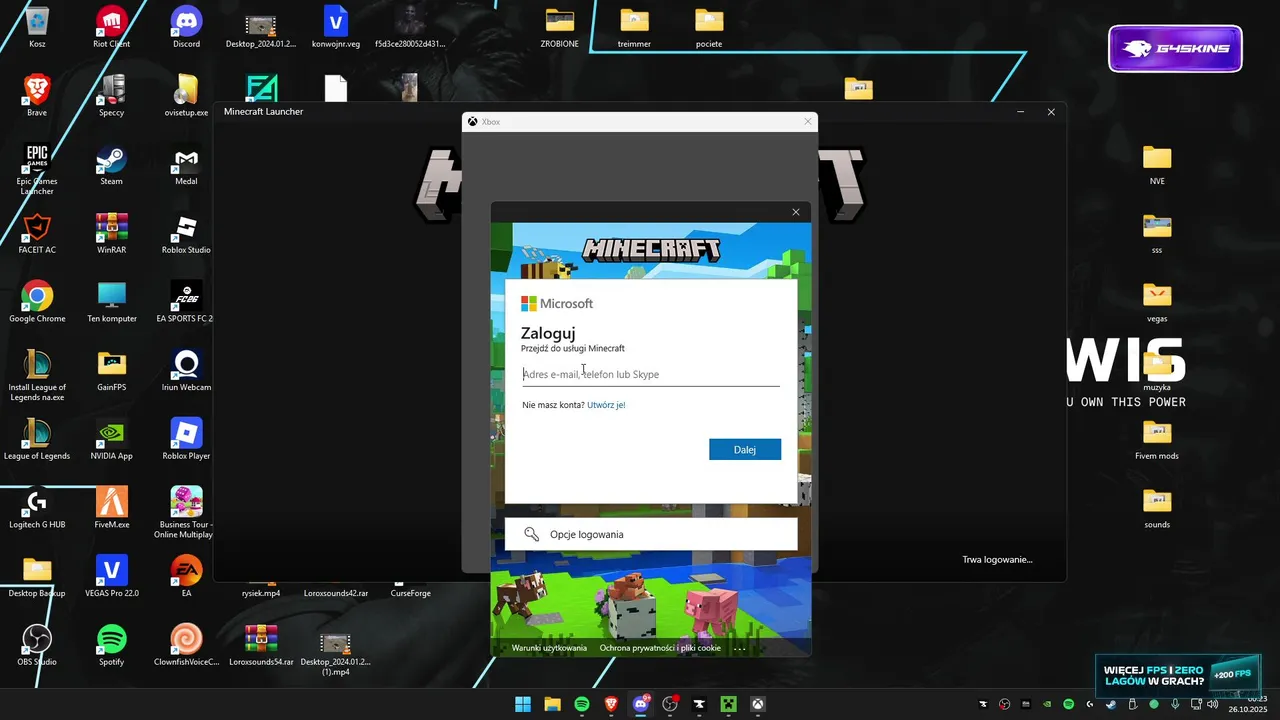Select Brave browser desktop shortcut
This screenshot has height=720, width=1280.
click(37, 96)
